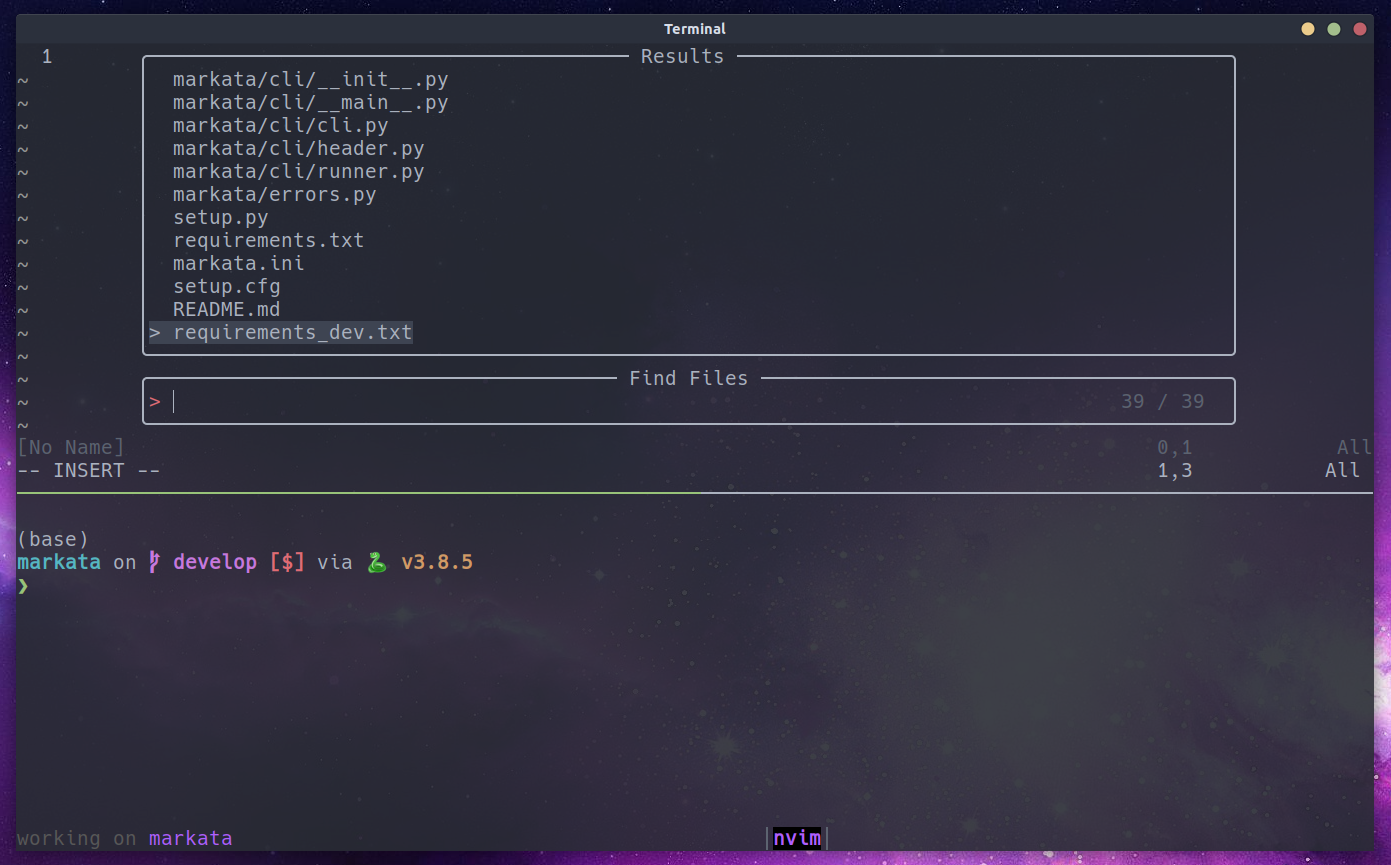Select markata/cli/__main__.py from results
Screen dimensions: 1391x865
[x=310, y=103]
